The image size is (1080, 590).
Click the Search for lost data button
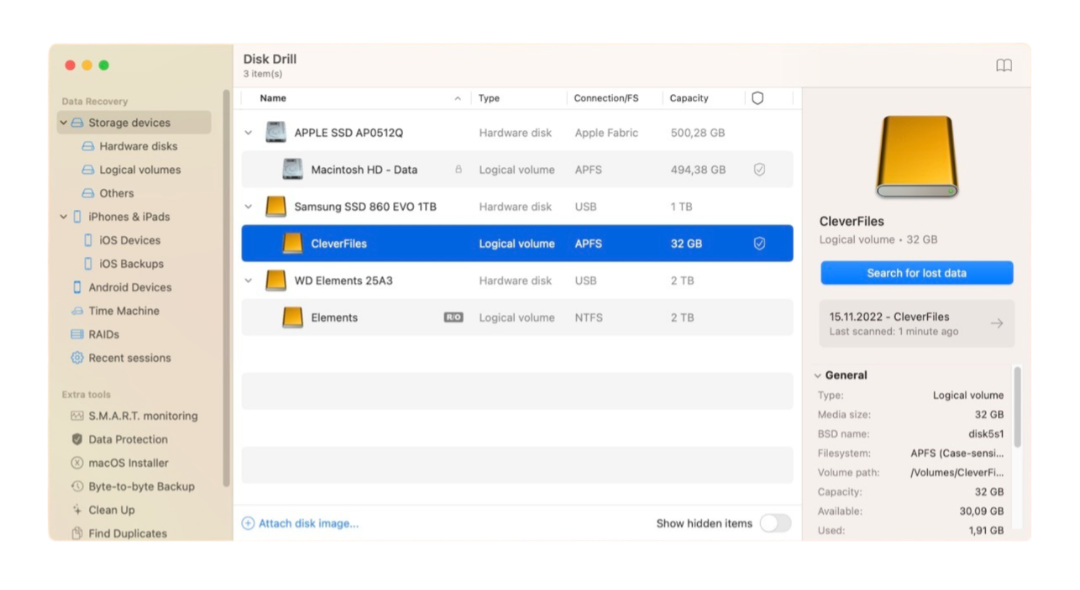pyautogui.click(x=917, y=273)
